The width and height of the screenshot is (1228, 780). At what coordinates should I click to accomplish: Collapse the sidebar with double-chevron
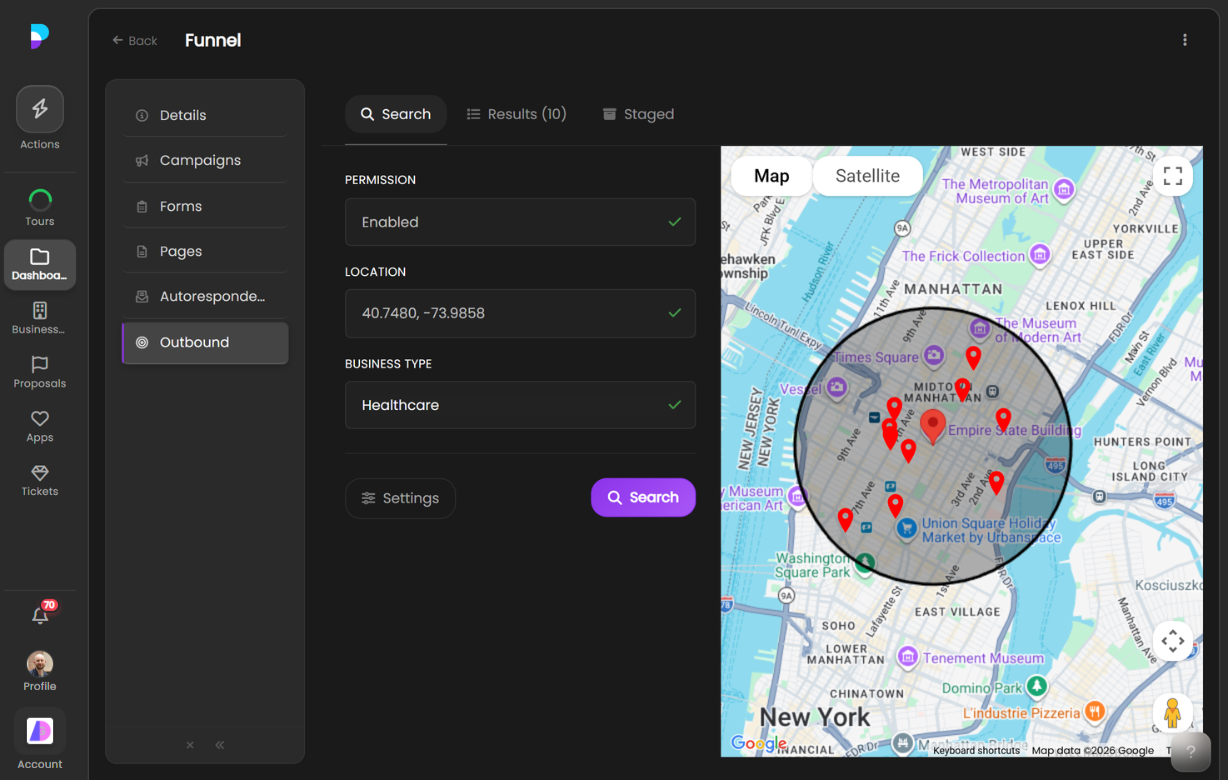click(x=220, y=745)
